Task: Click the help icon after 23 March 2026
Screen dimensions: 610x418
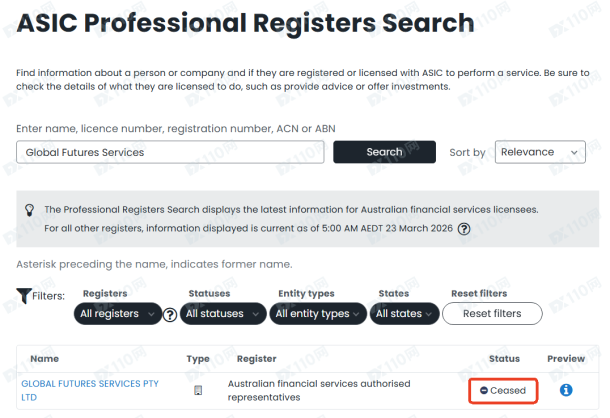Action: tap(464, 229)
